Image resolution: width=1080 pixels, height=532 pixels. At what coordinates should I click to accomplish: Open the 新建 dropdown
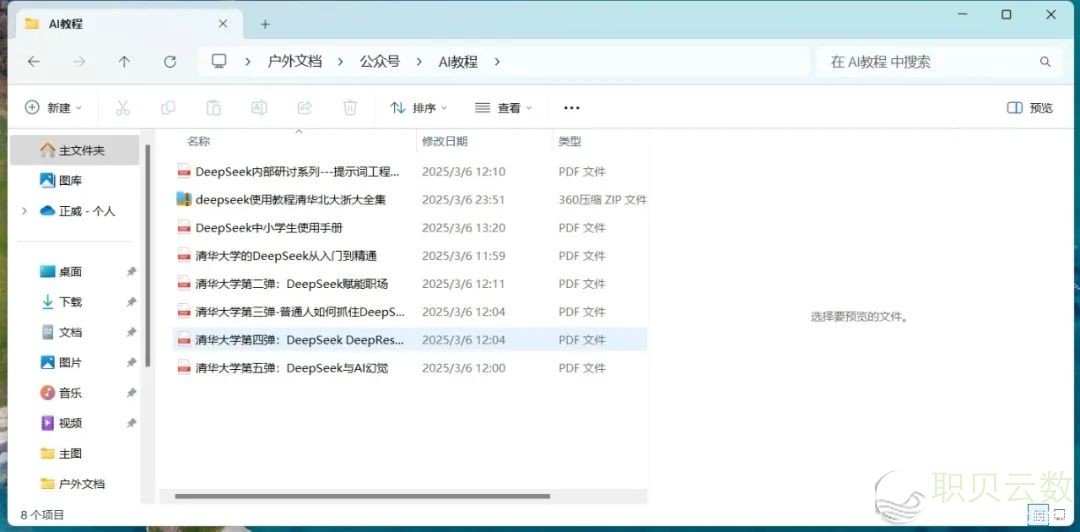(53, 108)
